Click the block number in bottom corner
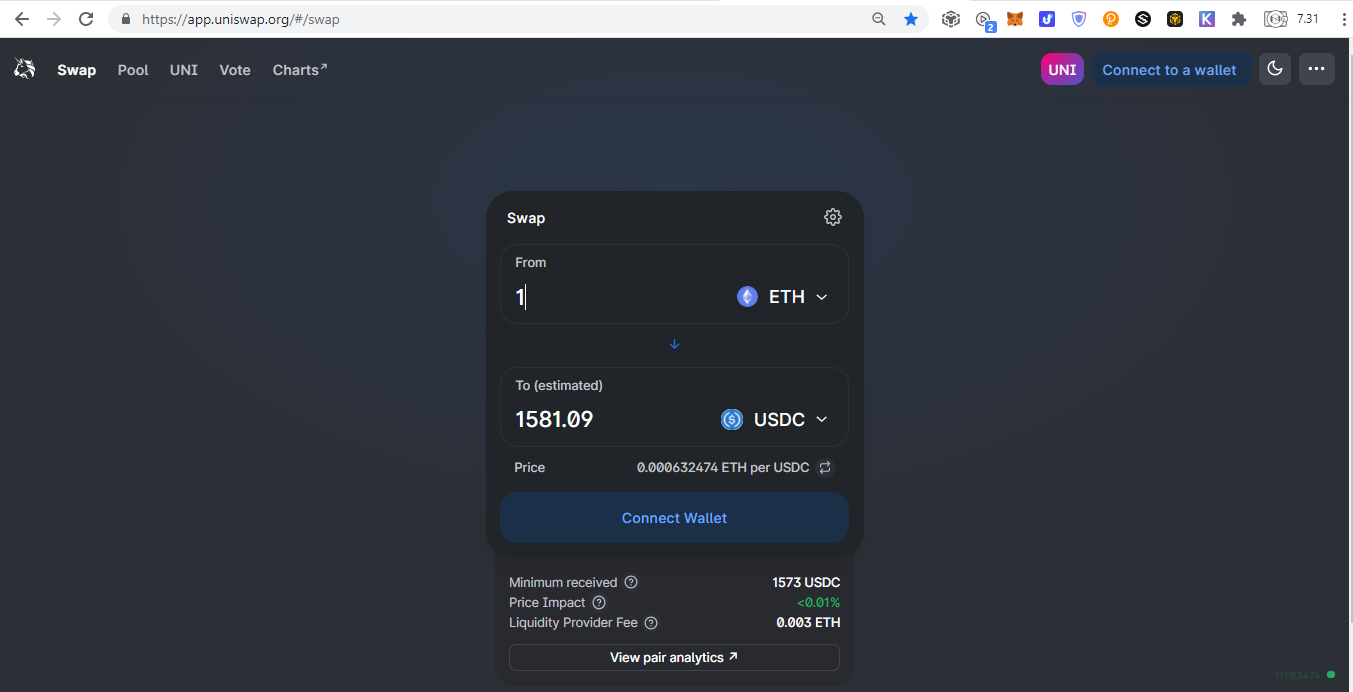 [x=1298, y=676]
